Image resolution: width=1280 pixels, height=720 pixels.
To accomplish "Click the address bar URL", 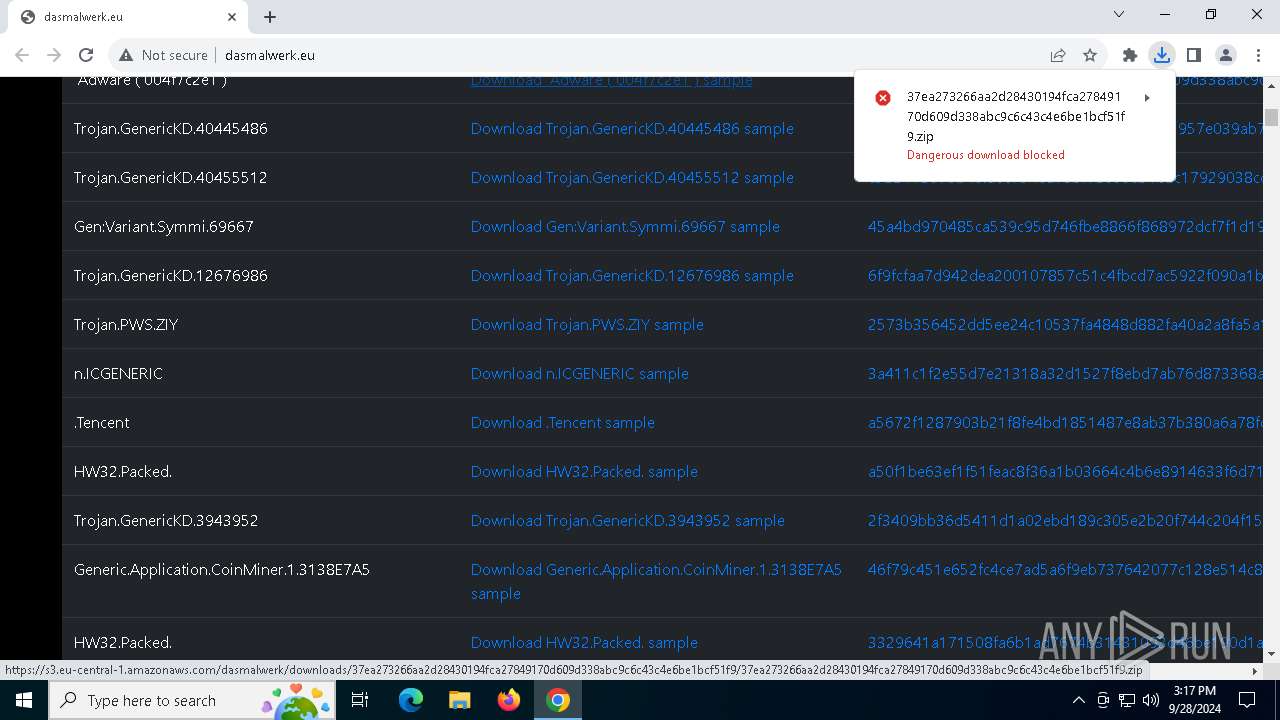I will coord(270,55).
